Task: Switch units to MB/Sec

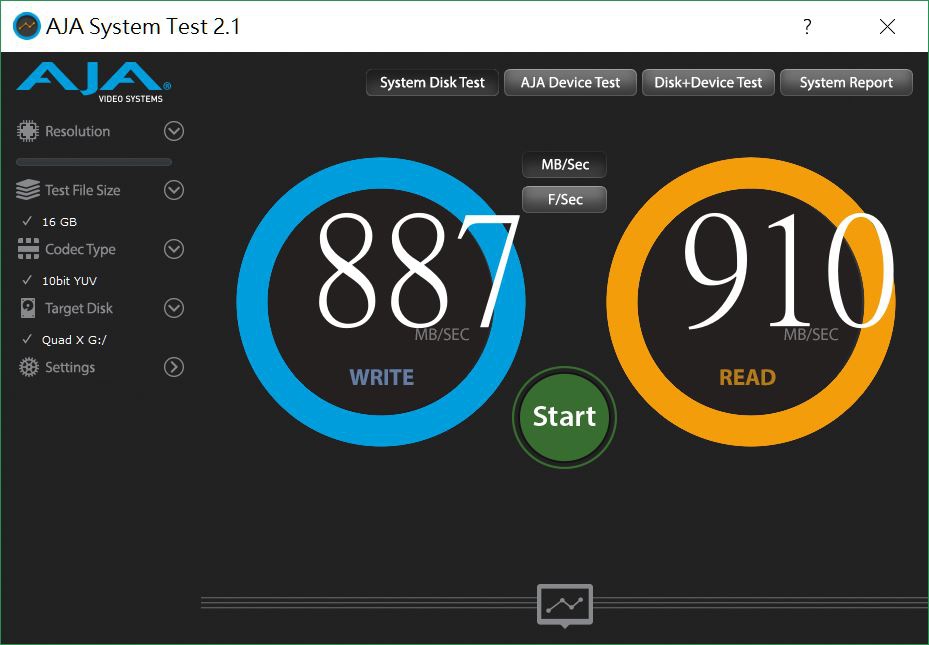Action: (x=565, y=165)
